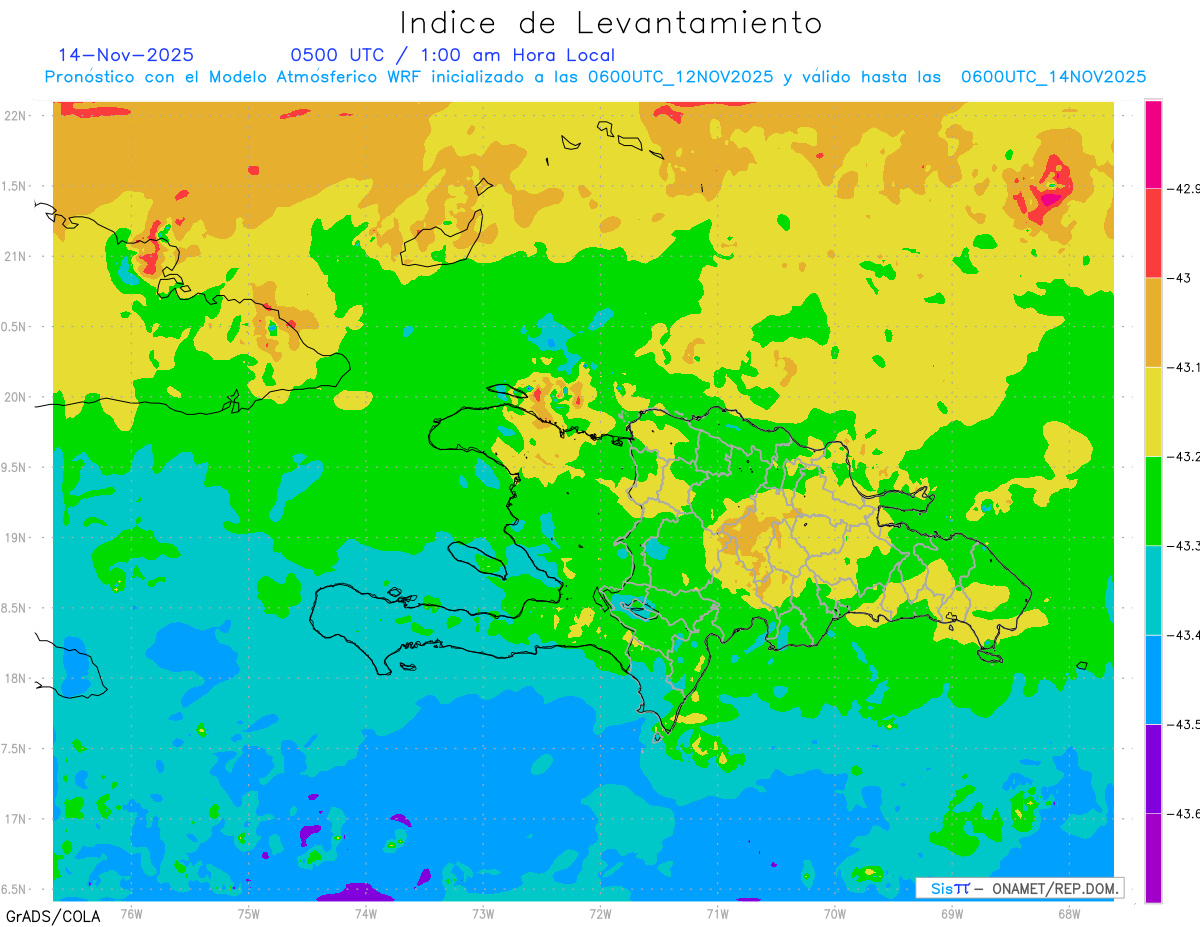
Task: Click the colorbar value "-43.3"
Action: tap(1184, 545)
